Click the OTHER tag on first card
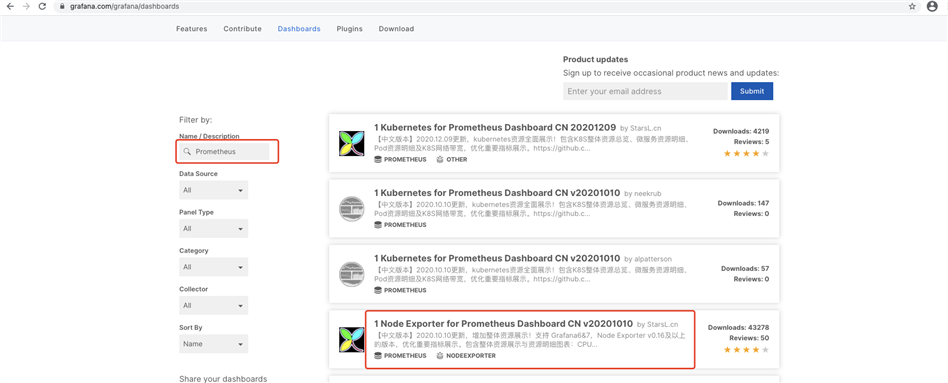 pos(456,160)
